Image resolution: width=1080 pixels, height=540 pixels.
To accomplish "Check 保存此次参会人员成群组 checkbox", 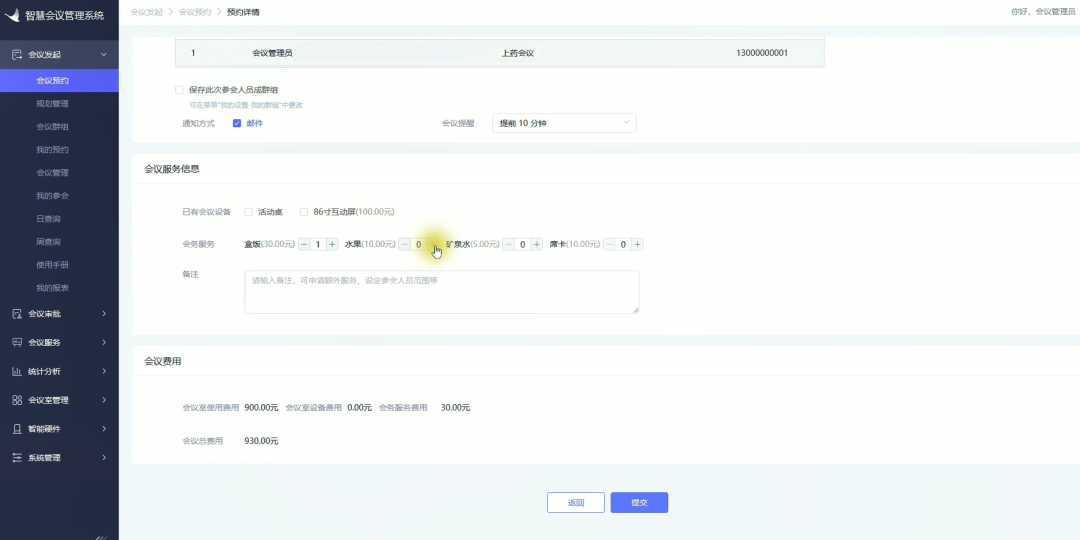I will tap(179, 90).
